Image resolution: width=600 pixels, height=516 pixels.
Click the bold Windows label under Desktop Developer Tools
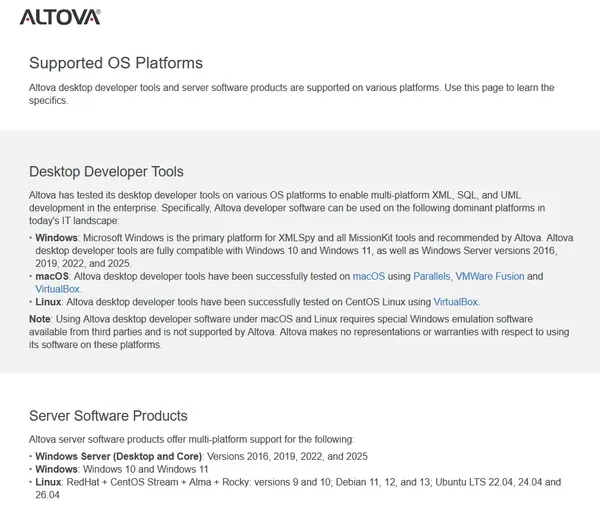point(56,238)
